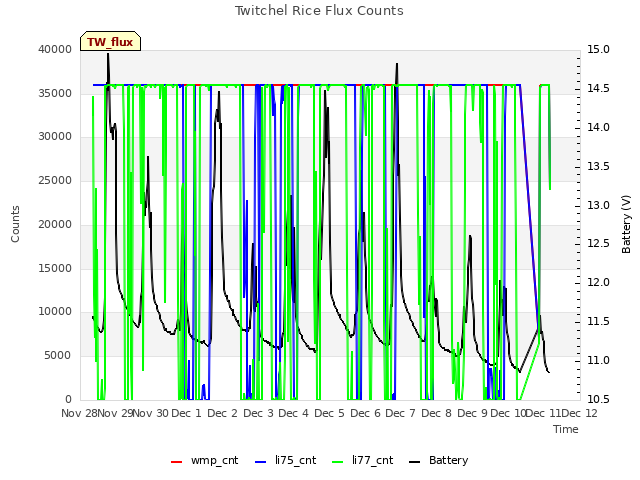640x480 pixels.
Task: Click the Dec 9 date tick
Action: coord(473,413)
